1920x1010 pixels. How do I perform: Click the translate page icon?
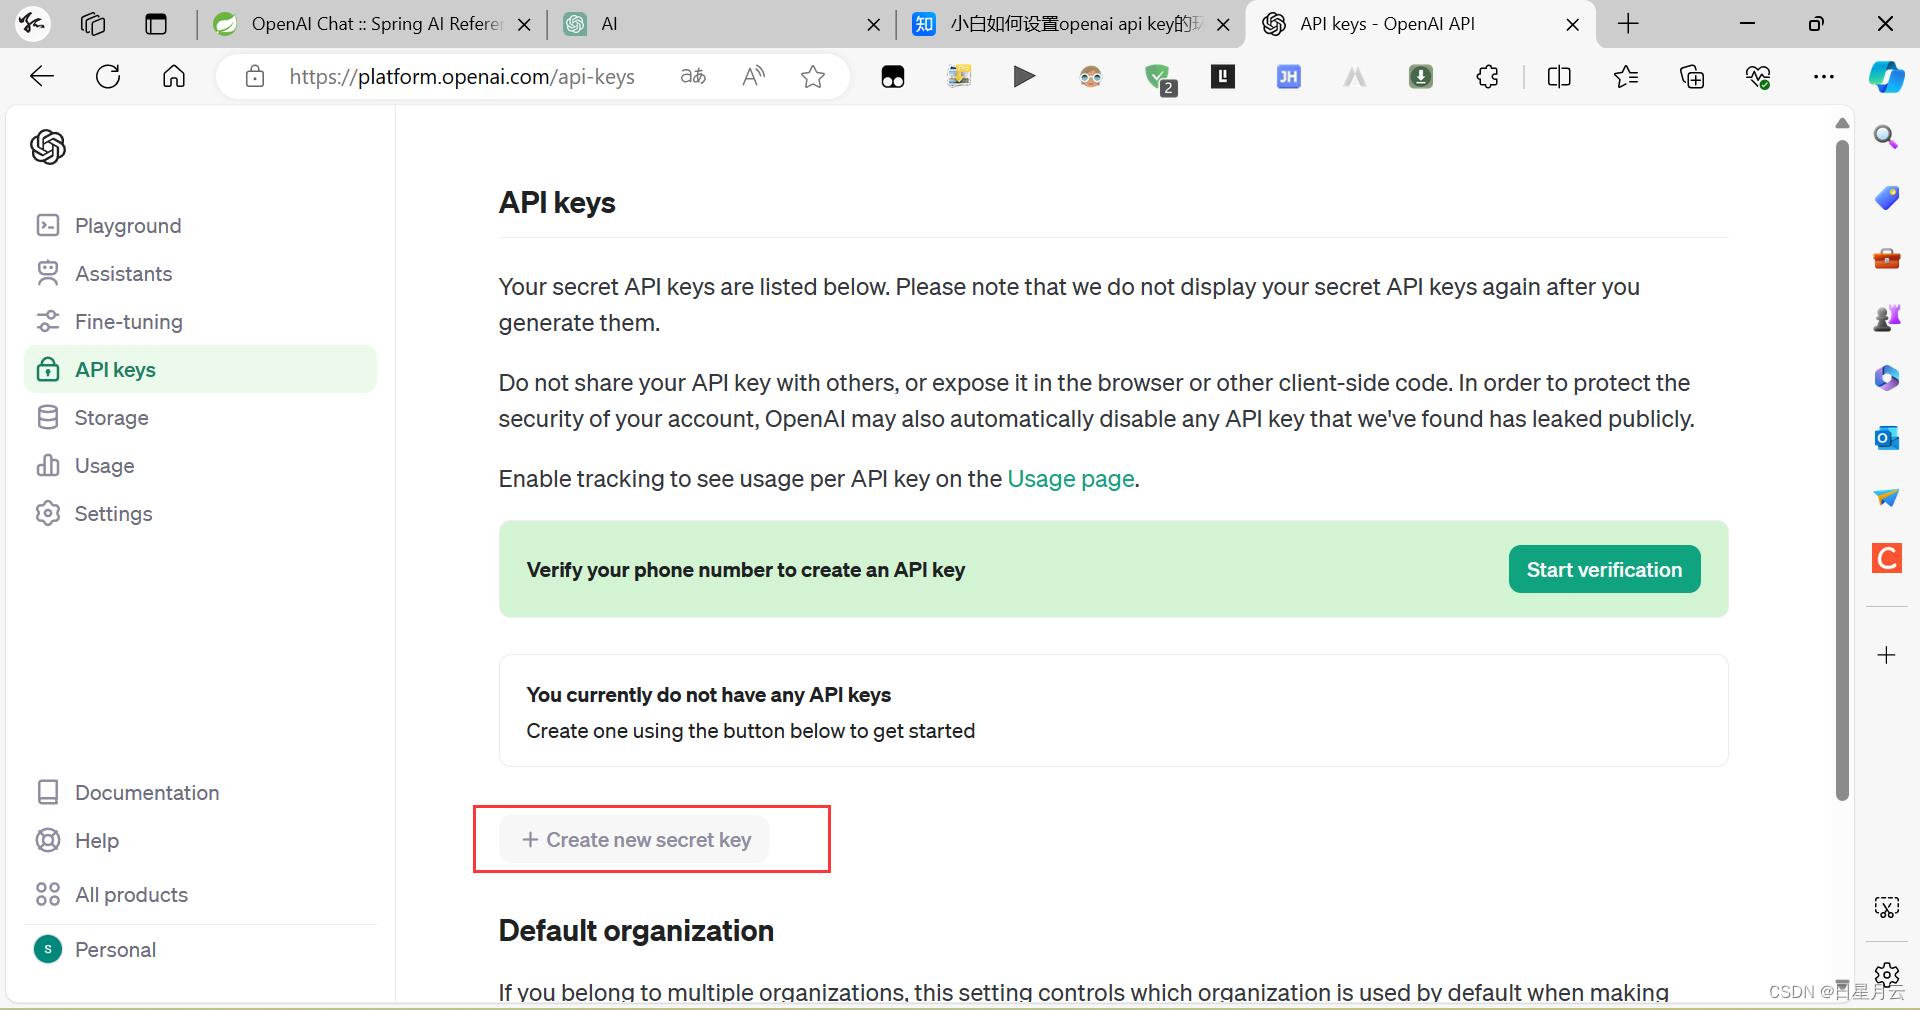click(693, 77)
